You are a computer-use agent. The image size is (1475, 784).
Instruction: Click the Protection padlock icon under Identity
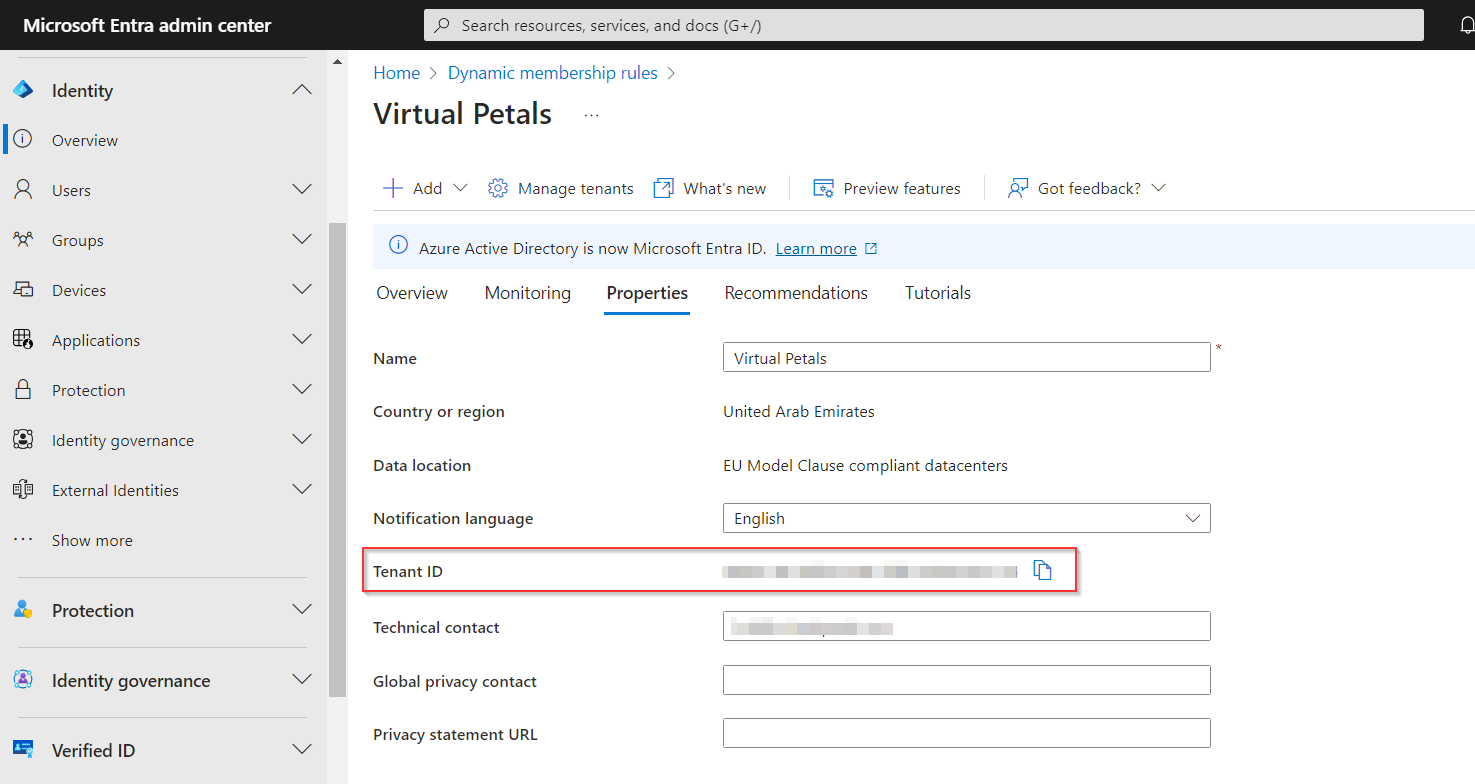click(23, 389)
